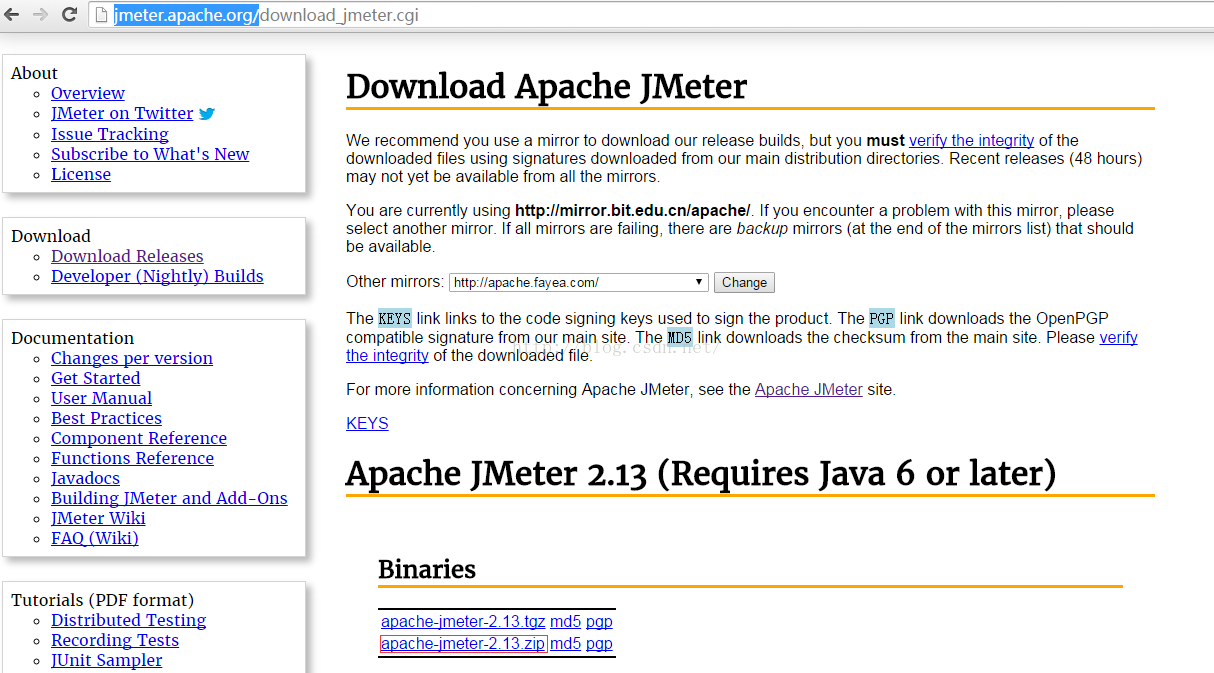Click the highlighted KEYS code word

click(x=395, y=319)
